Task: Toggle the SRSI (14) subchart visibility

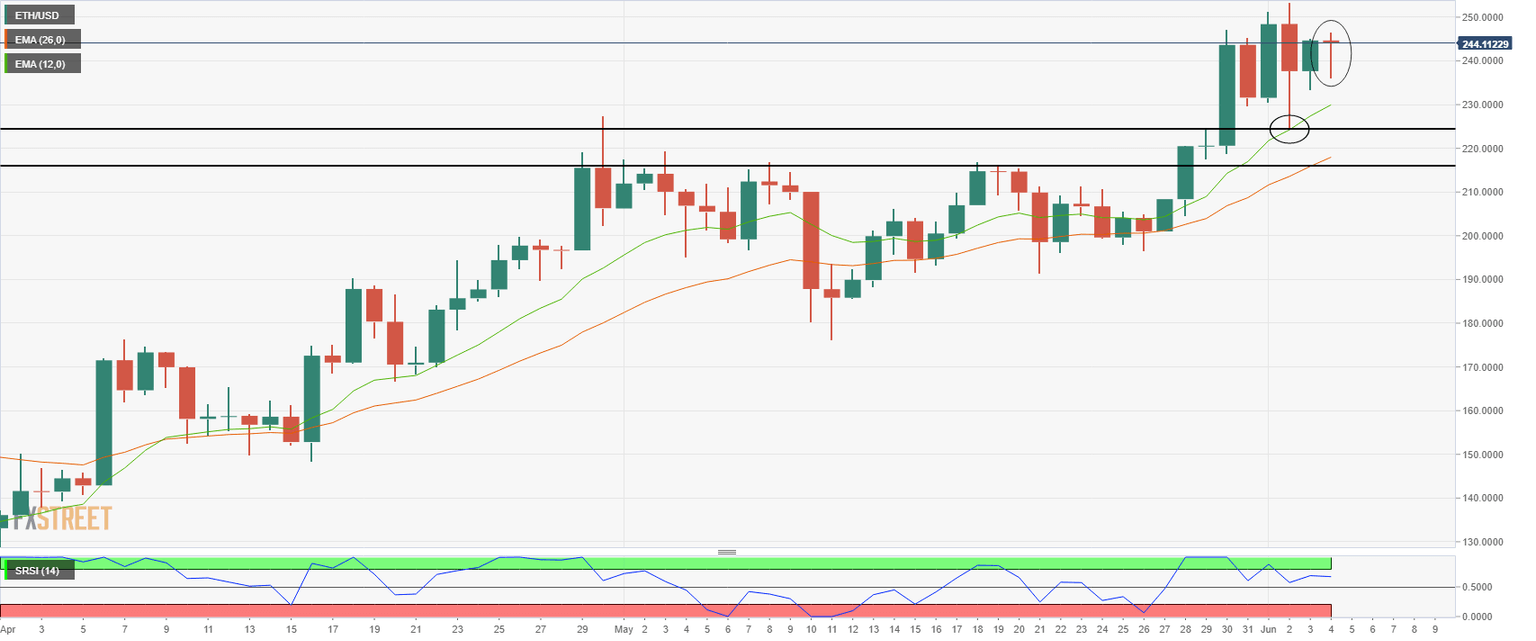Action: tap(38, 570)
